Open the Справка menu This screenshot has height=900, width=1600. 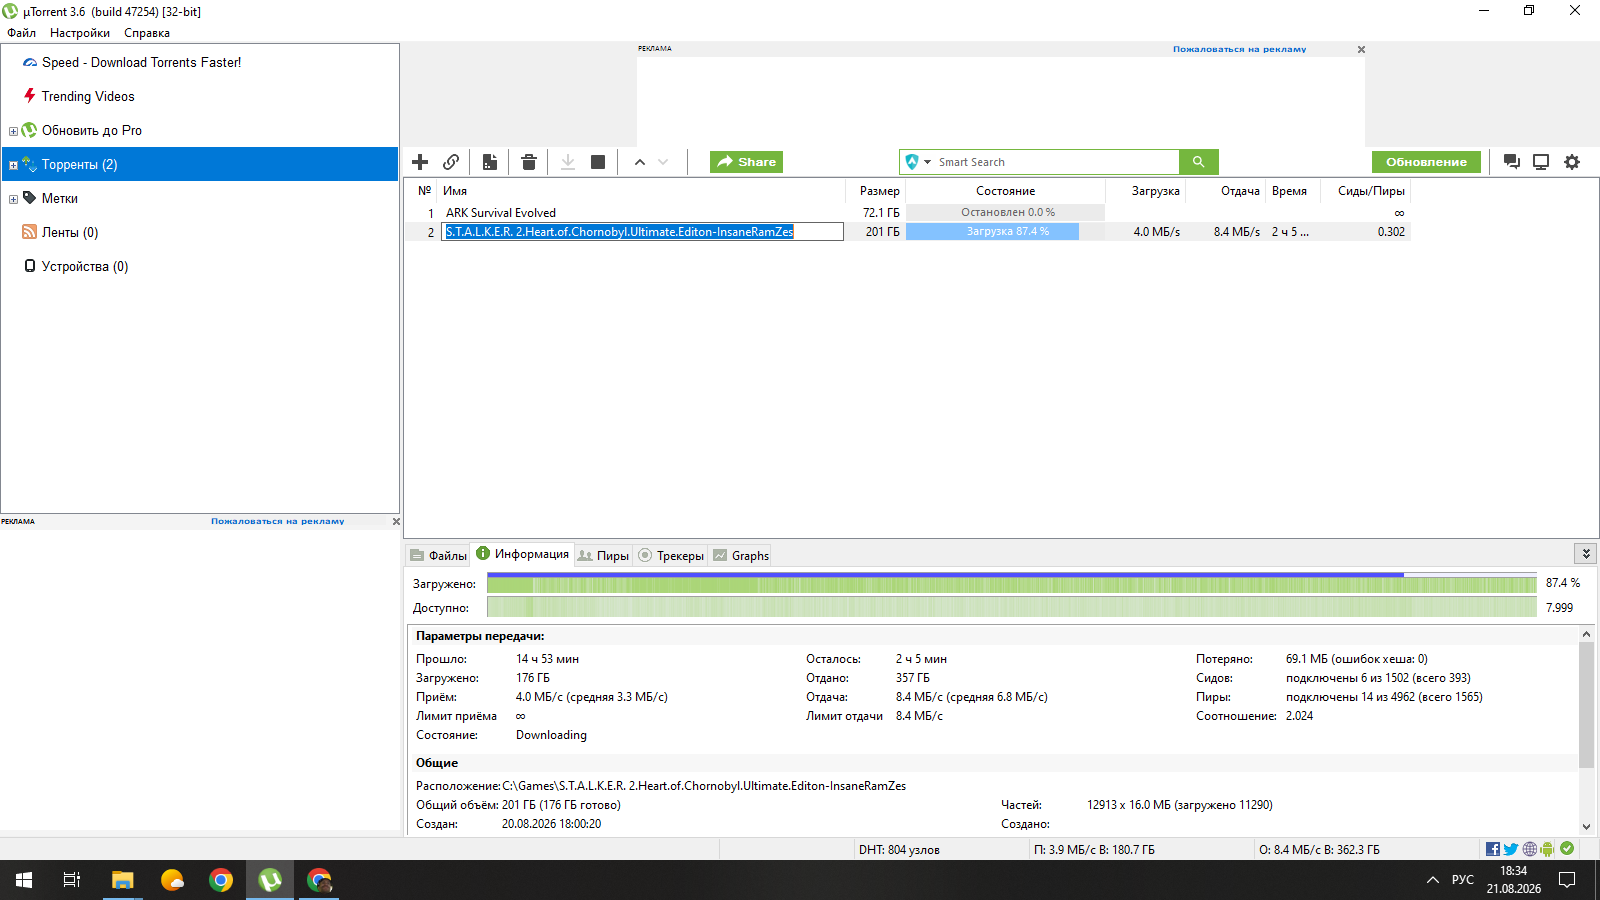pos(147,33)
